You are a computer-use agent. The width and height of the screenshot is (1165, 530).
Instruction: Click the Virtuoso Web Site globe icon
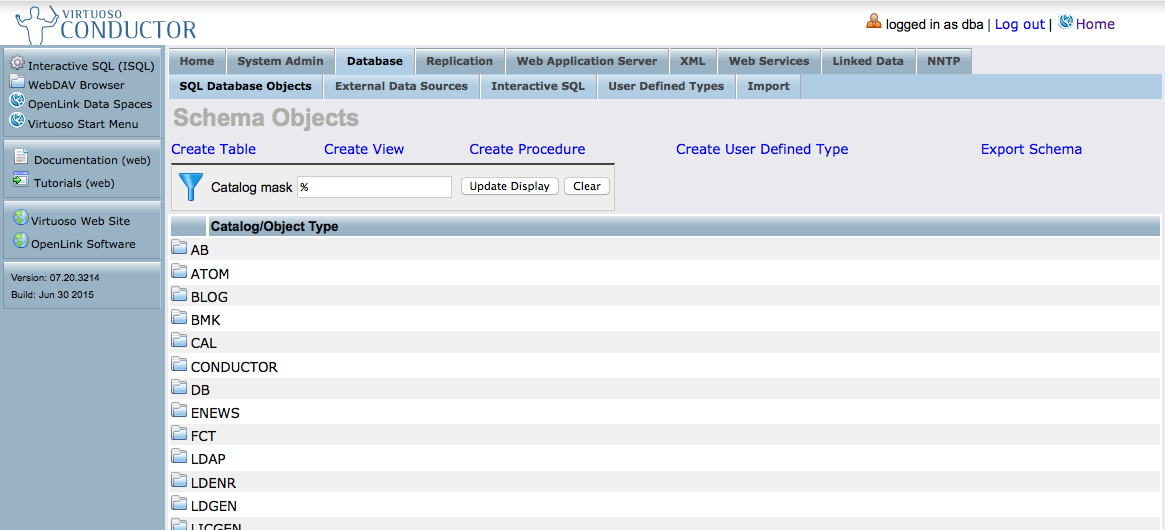pos(20,219)
